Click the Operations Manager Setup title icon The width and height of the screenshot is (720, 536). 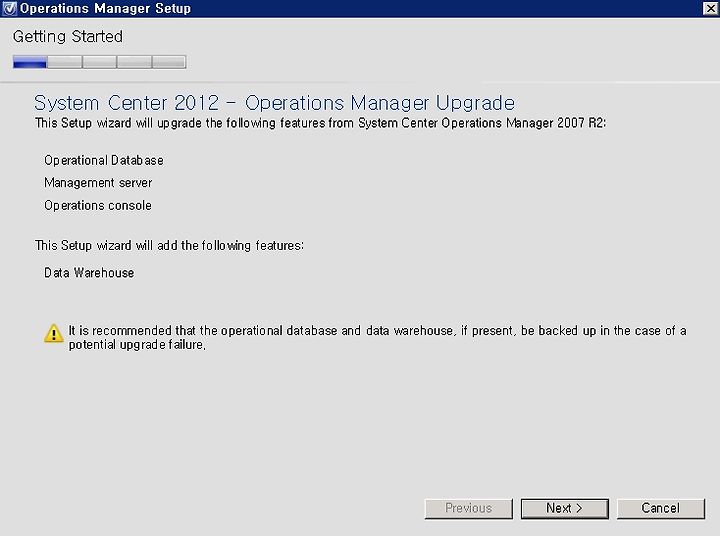[9, 8]
